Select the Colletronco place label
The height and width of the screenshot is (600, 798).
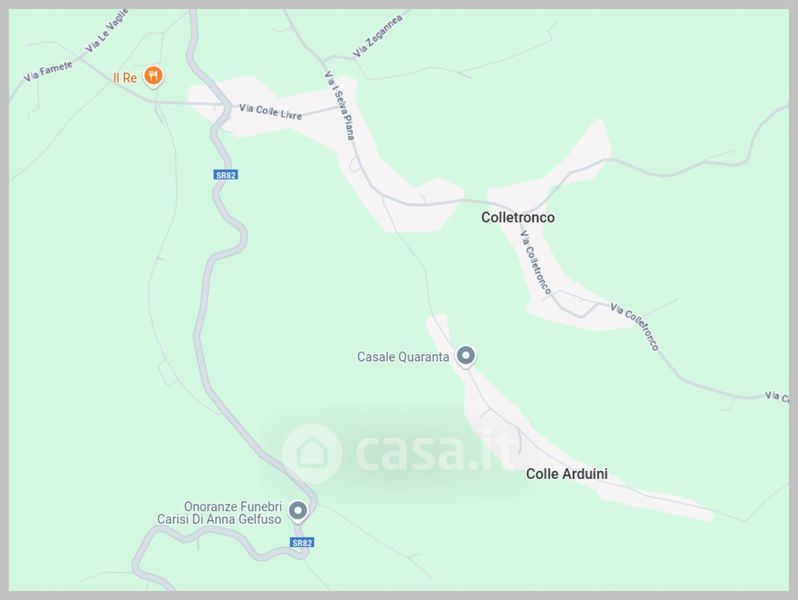point(518,217)
